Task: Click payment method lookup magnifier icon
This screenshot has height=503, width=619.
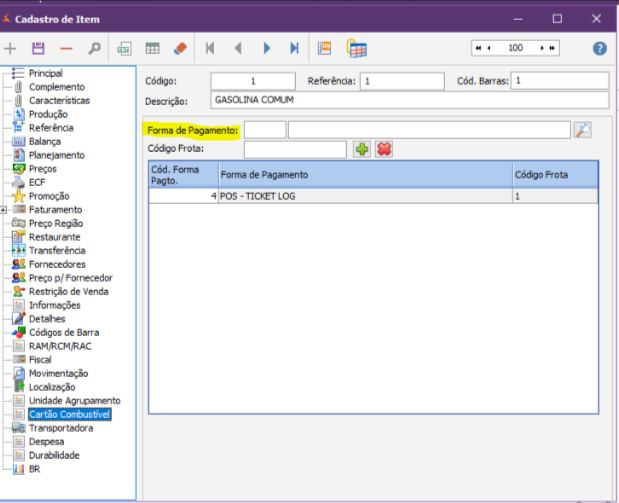Action: 583,130
